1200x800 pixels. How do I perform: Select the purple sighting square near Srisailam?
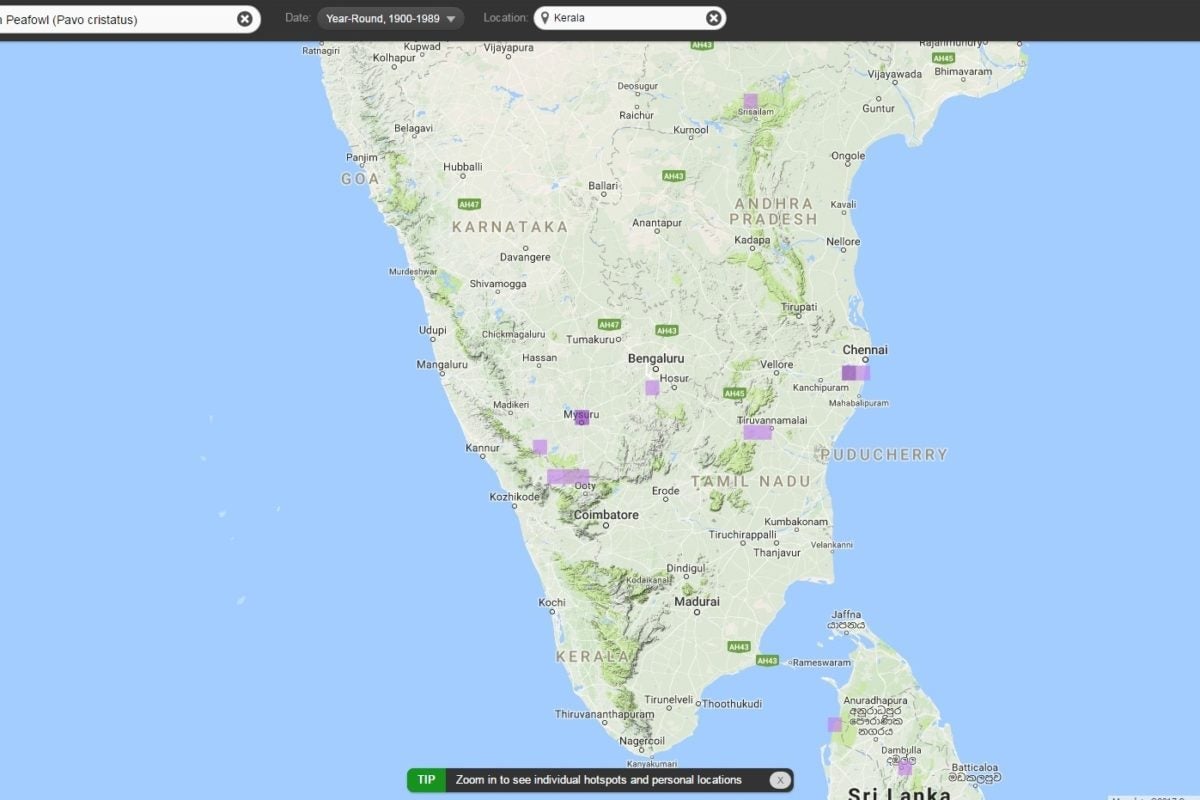click(x=750, y=101)
